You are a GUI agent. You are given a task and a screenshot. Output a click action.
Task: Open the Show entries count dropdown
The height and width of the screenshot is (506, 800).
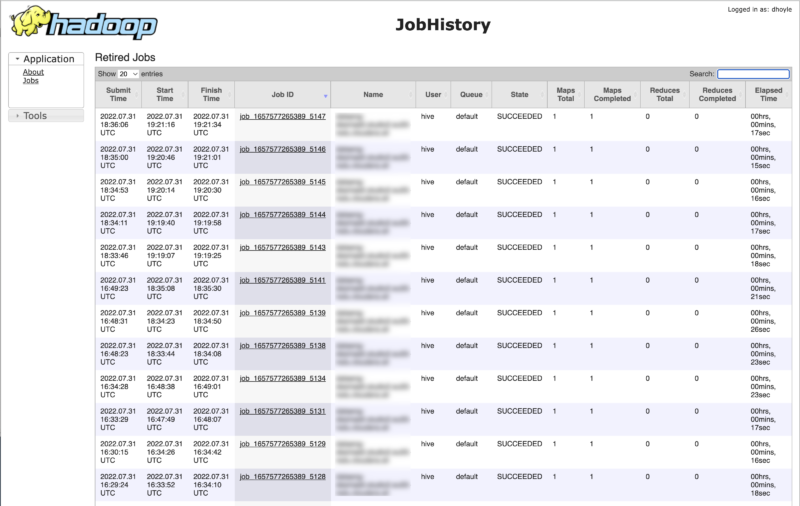point(128,74)
